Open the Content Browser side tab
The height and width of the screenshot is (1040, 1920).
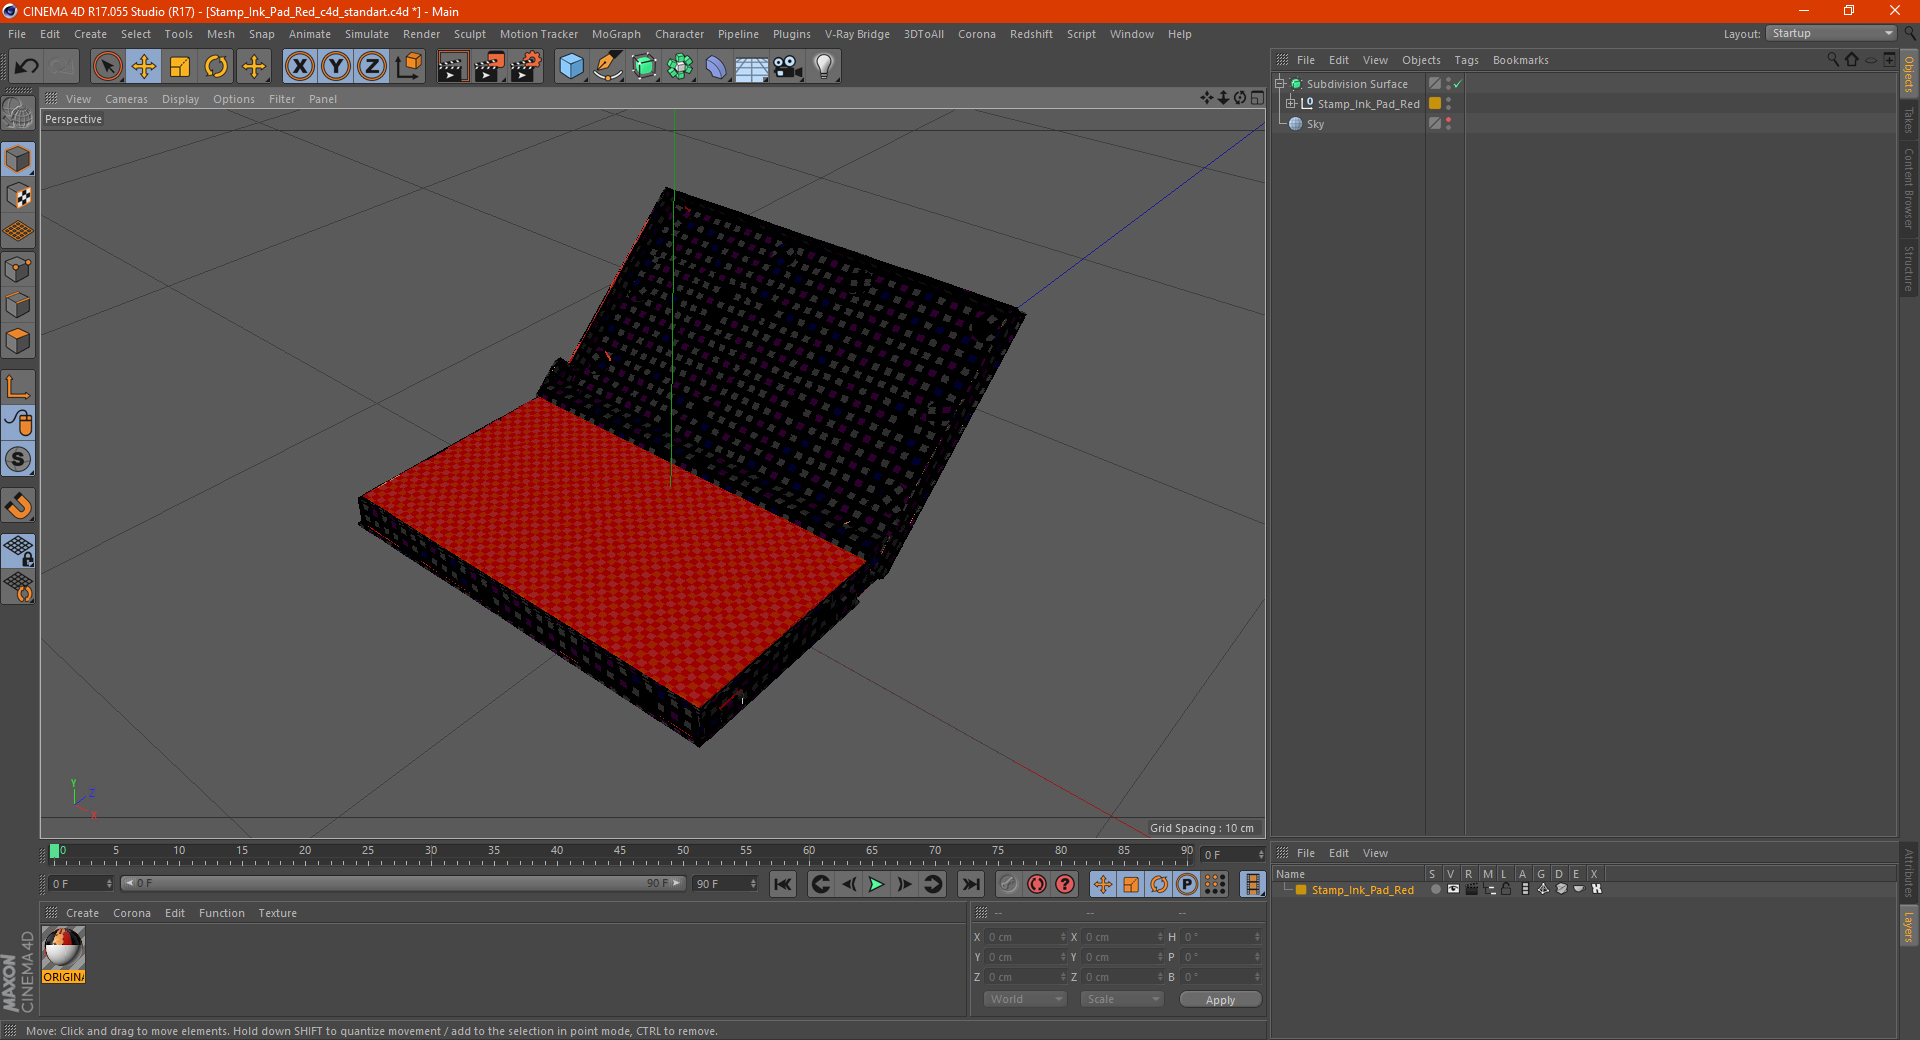[x=1909, y=189]
